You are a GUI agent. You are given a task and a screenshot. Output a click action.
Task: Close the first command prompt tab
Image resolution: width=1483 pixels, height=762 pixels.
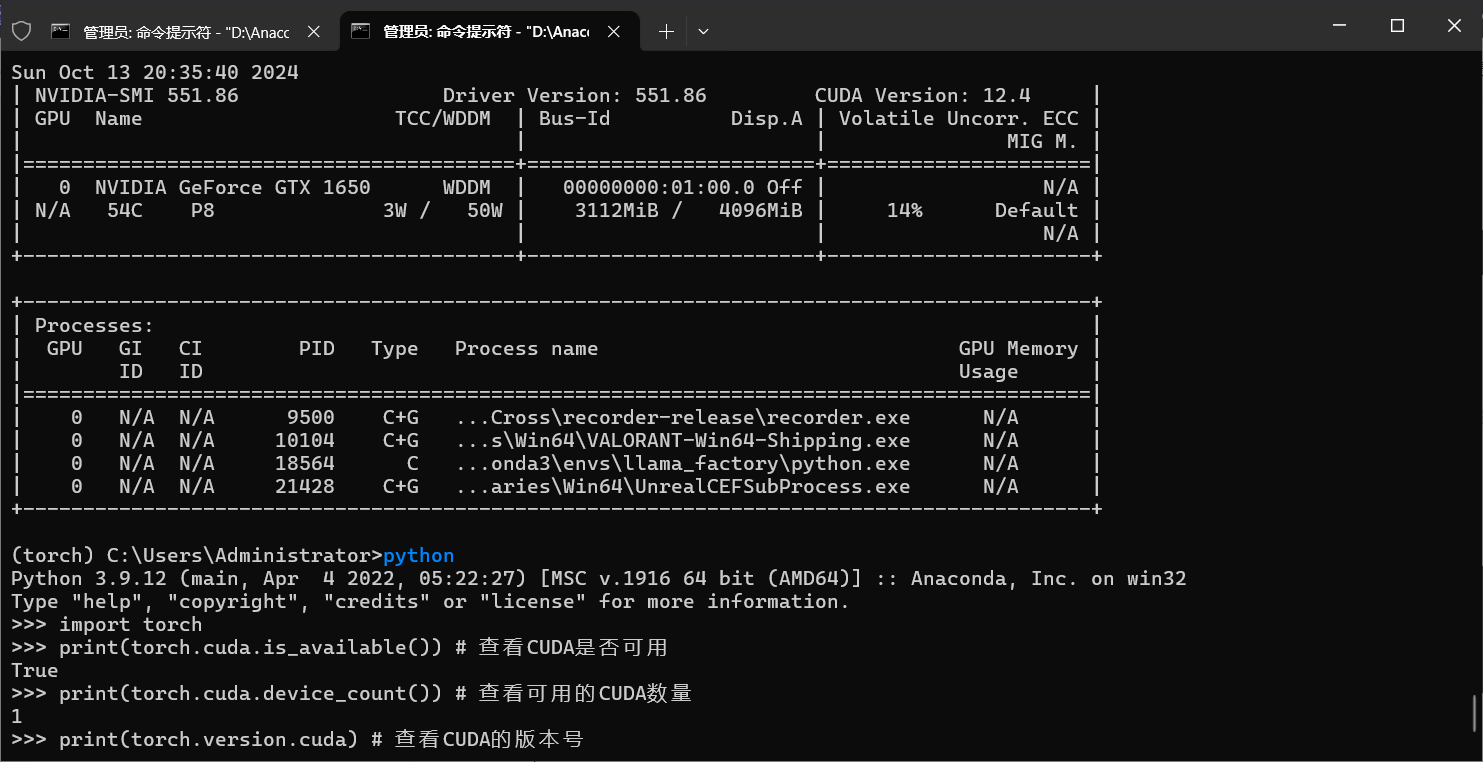click(x=313, y=32)
